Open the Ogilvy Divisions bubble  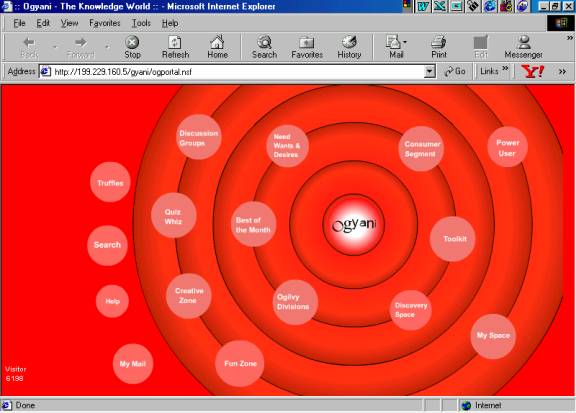point(295,302)
